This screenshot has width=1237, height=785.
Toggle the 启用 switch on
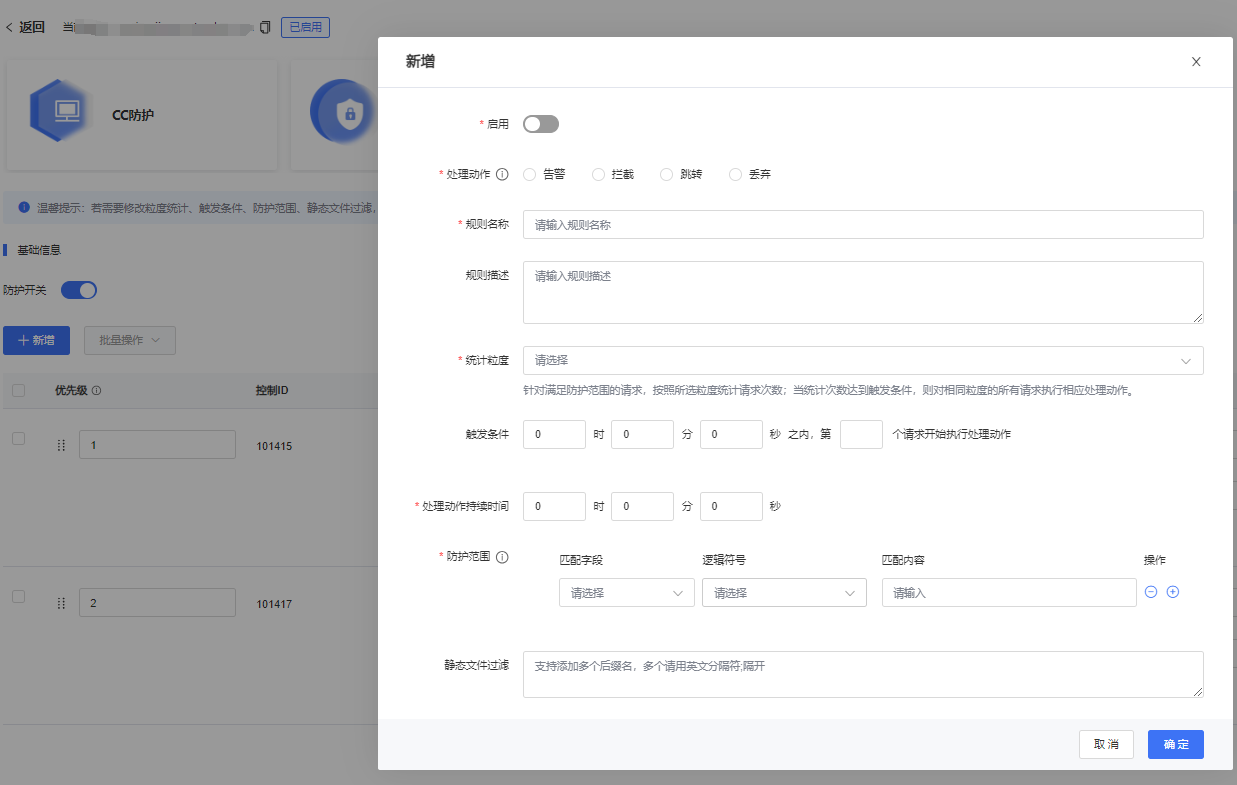[x=540, y=124]
